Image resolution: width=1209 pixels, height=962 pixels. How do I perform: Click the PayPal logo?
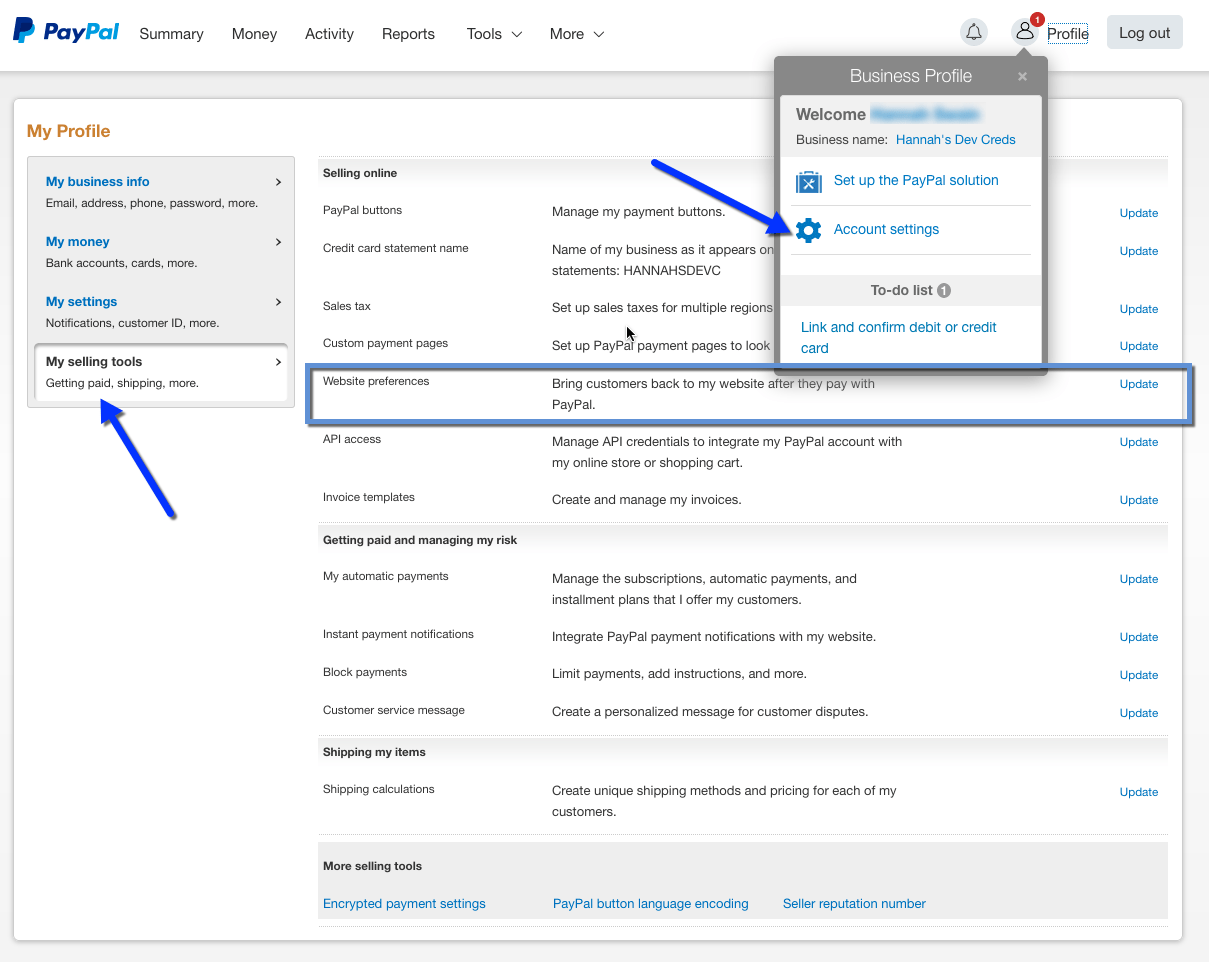[x=66, y=32]
